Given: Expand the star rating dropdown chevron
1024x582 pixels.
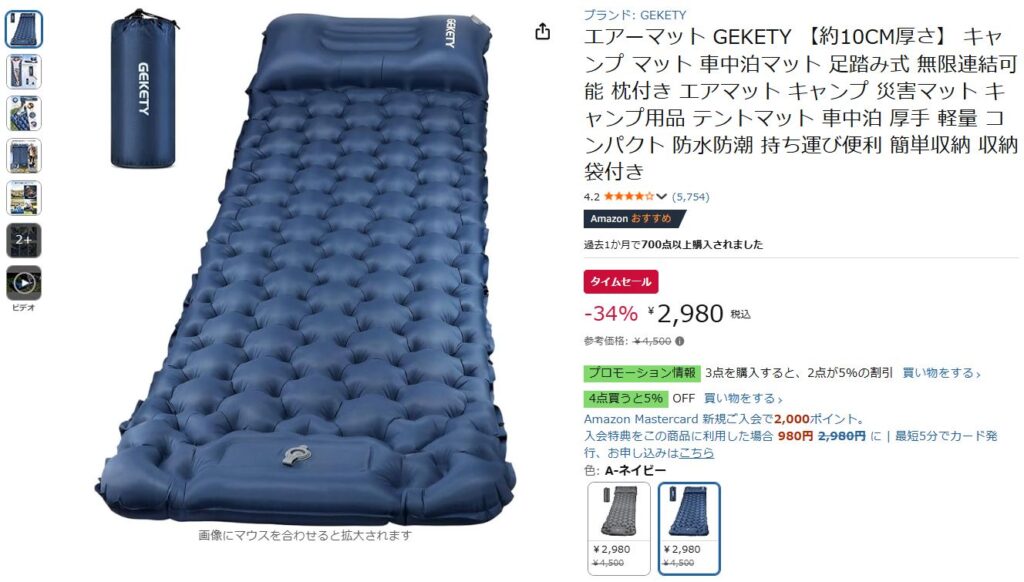Looking at the screenshot, I should click(662, 197).
